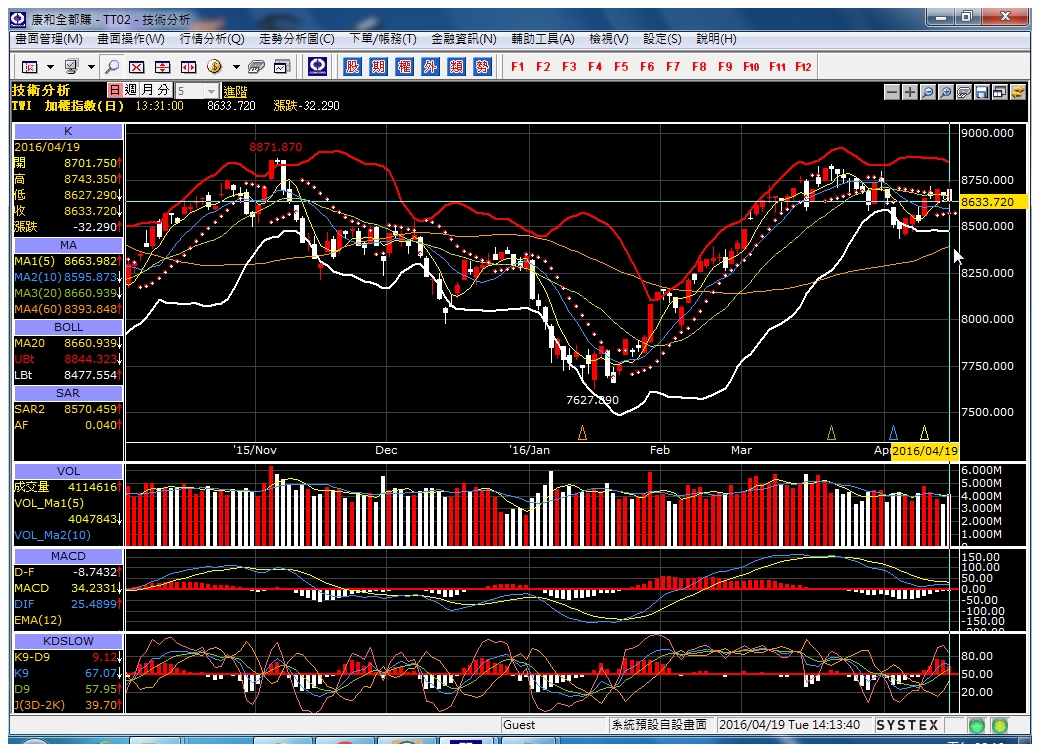The width and height of the screenshot is (1040, 744).
Task: Click the 7627.890 low price label
Action: coord(592,400)
